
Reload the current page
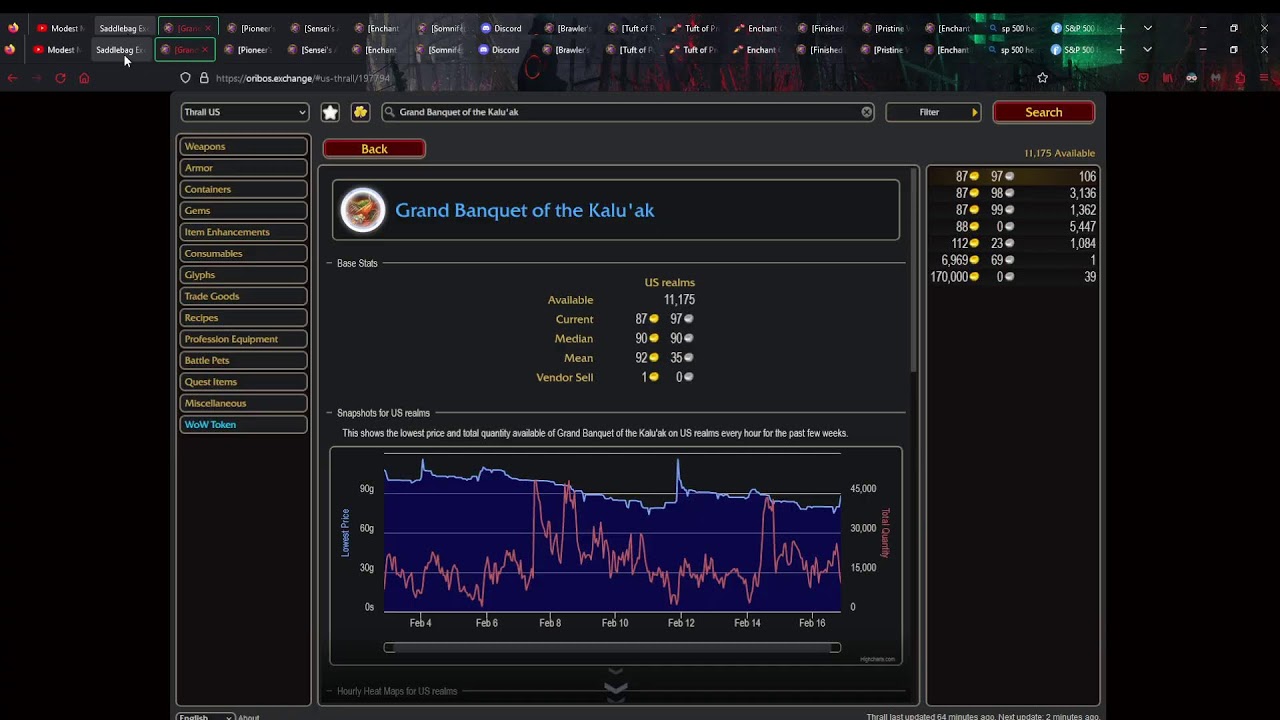pos(60,78)
